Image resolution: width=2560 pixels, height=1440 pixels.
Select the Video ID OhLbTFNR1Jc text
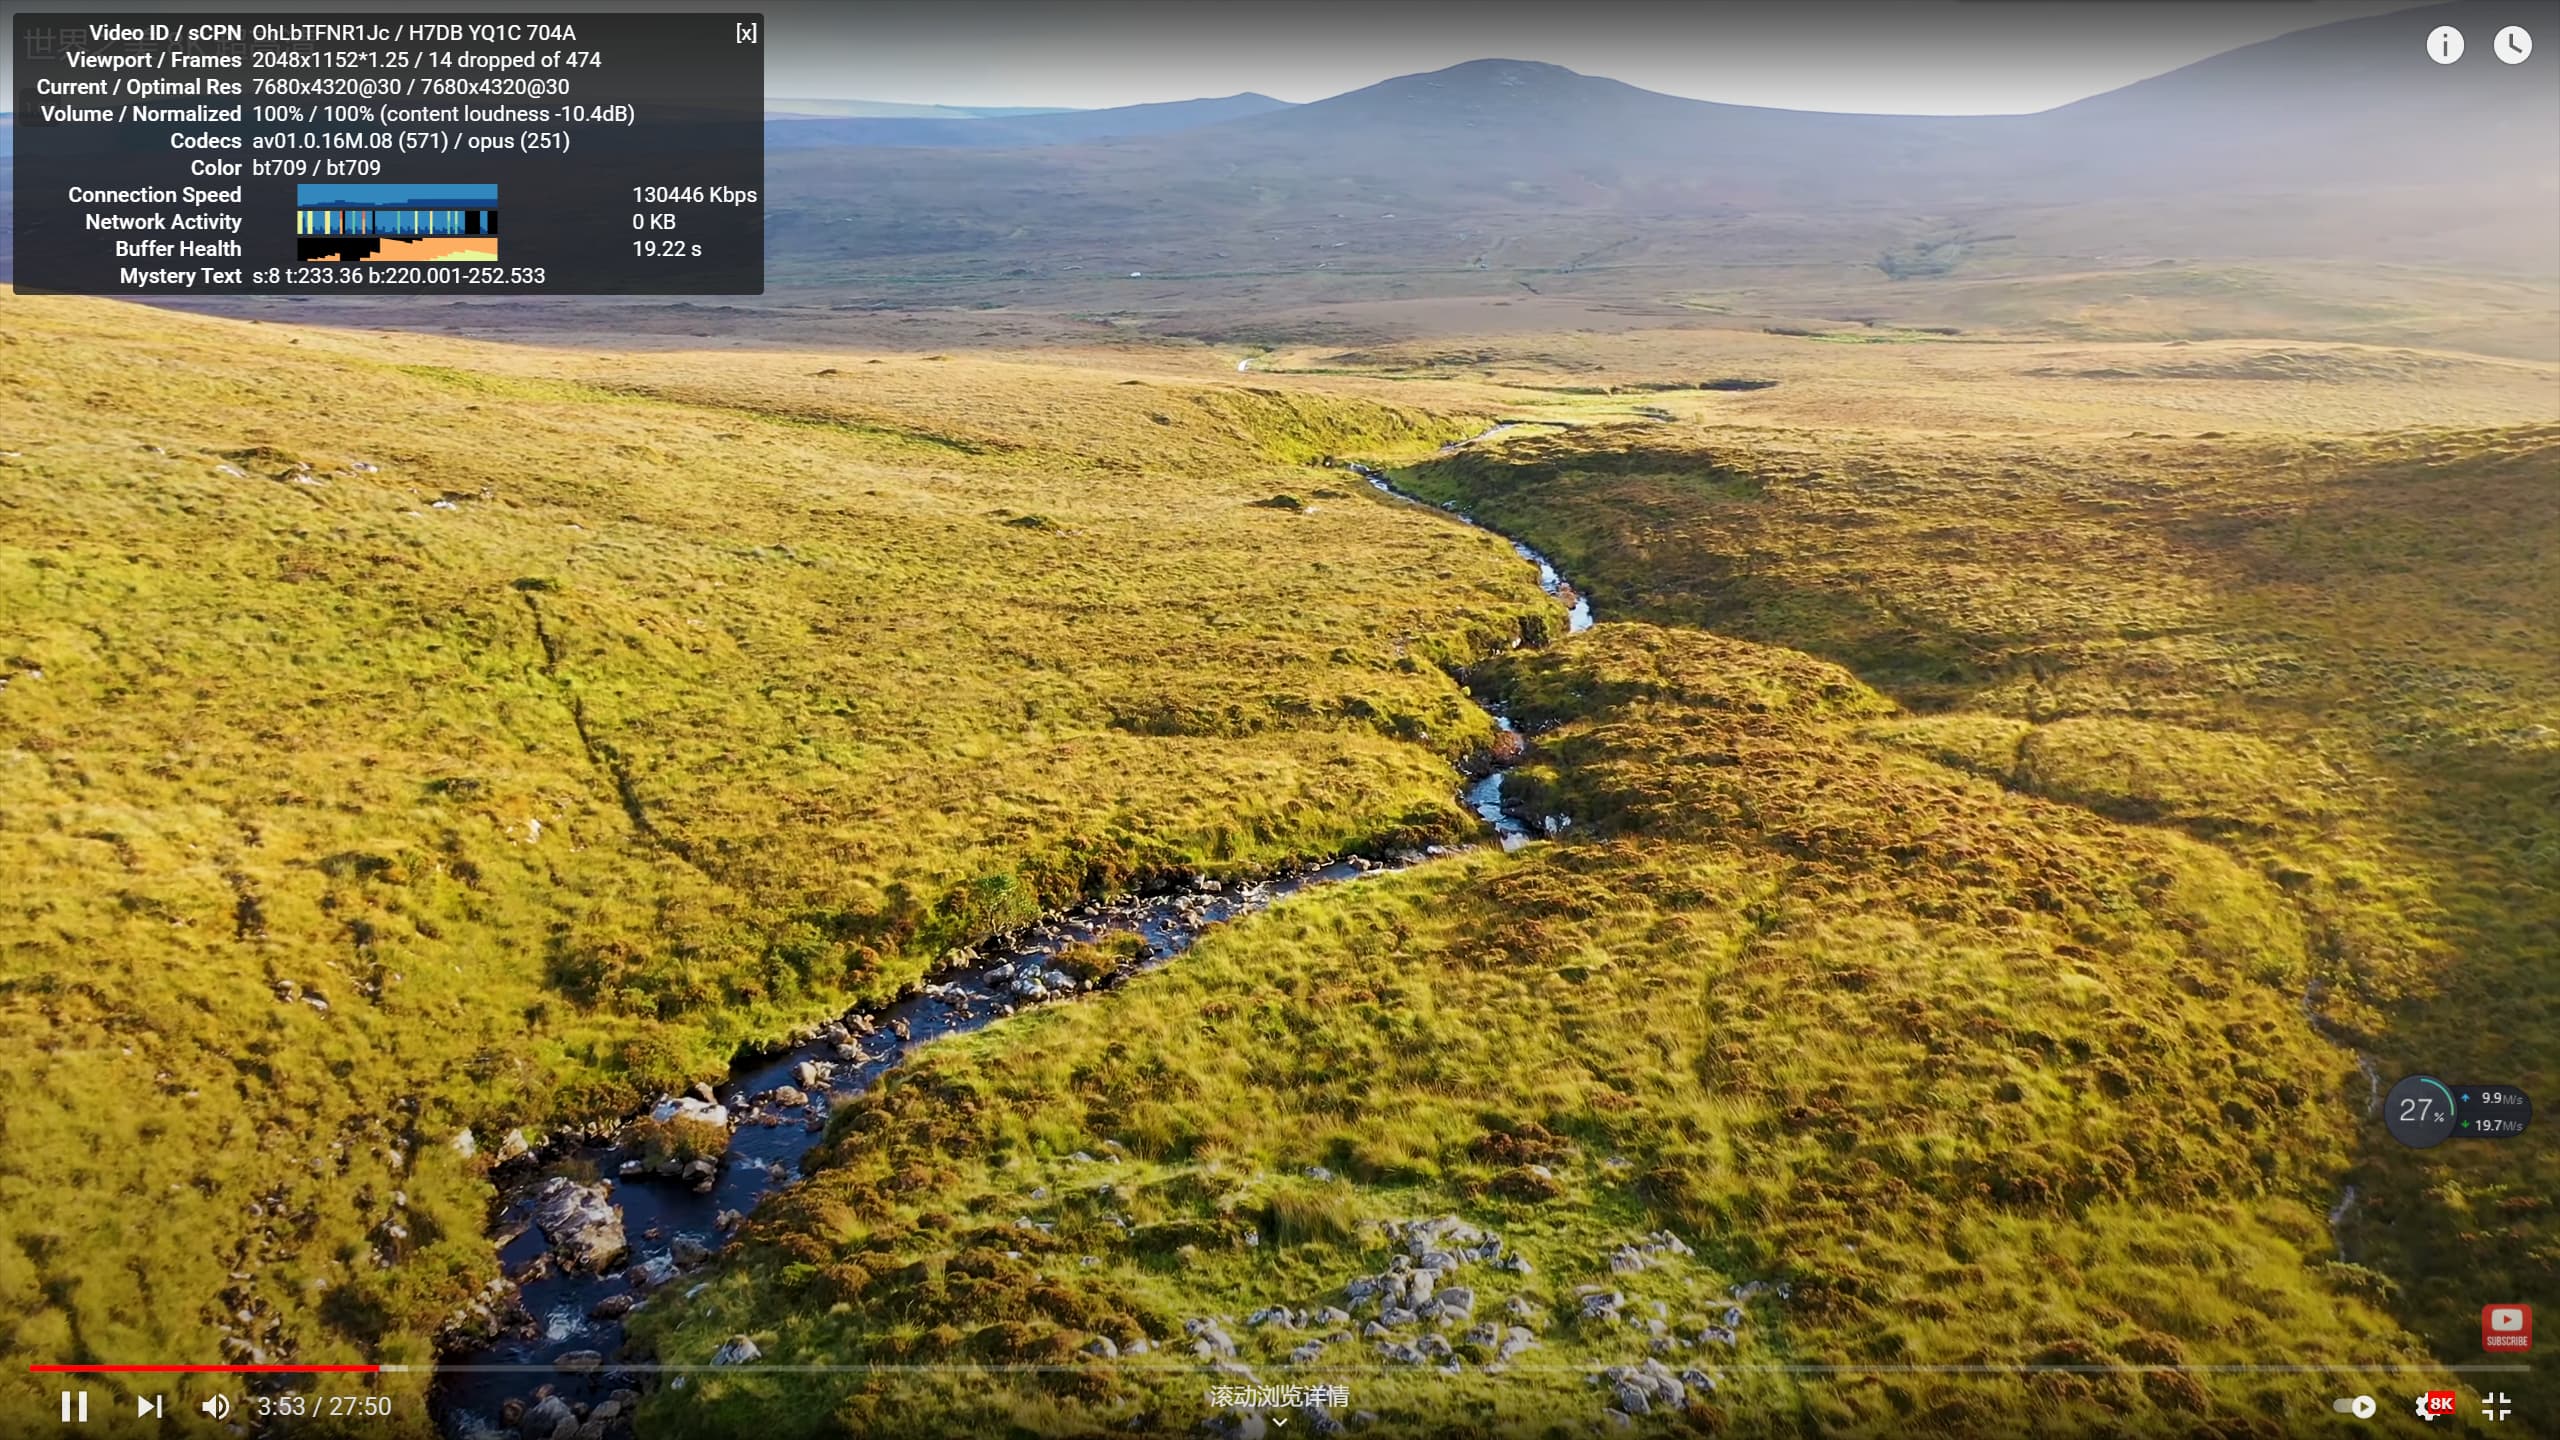(320, 33)
